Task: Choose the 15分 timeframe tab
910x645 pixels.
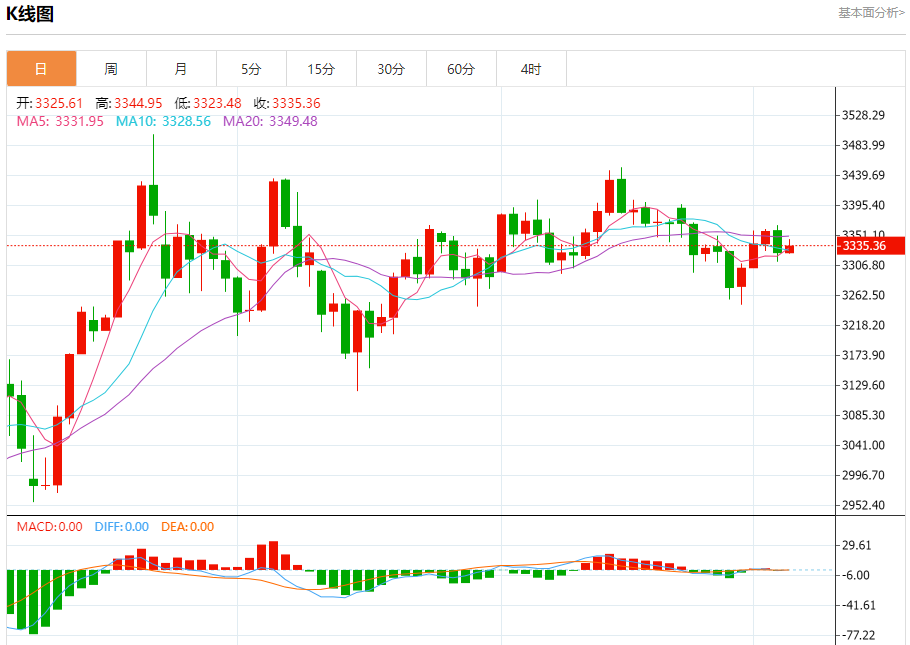Action: tap(321, 69)
